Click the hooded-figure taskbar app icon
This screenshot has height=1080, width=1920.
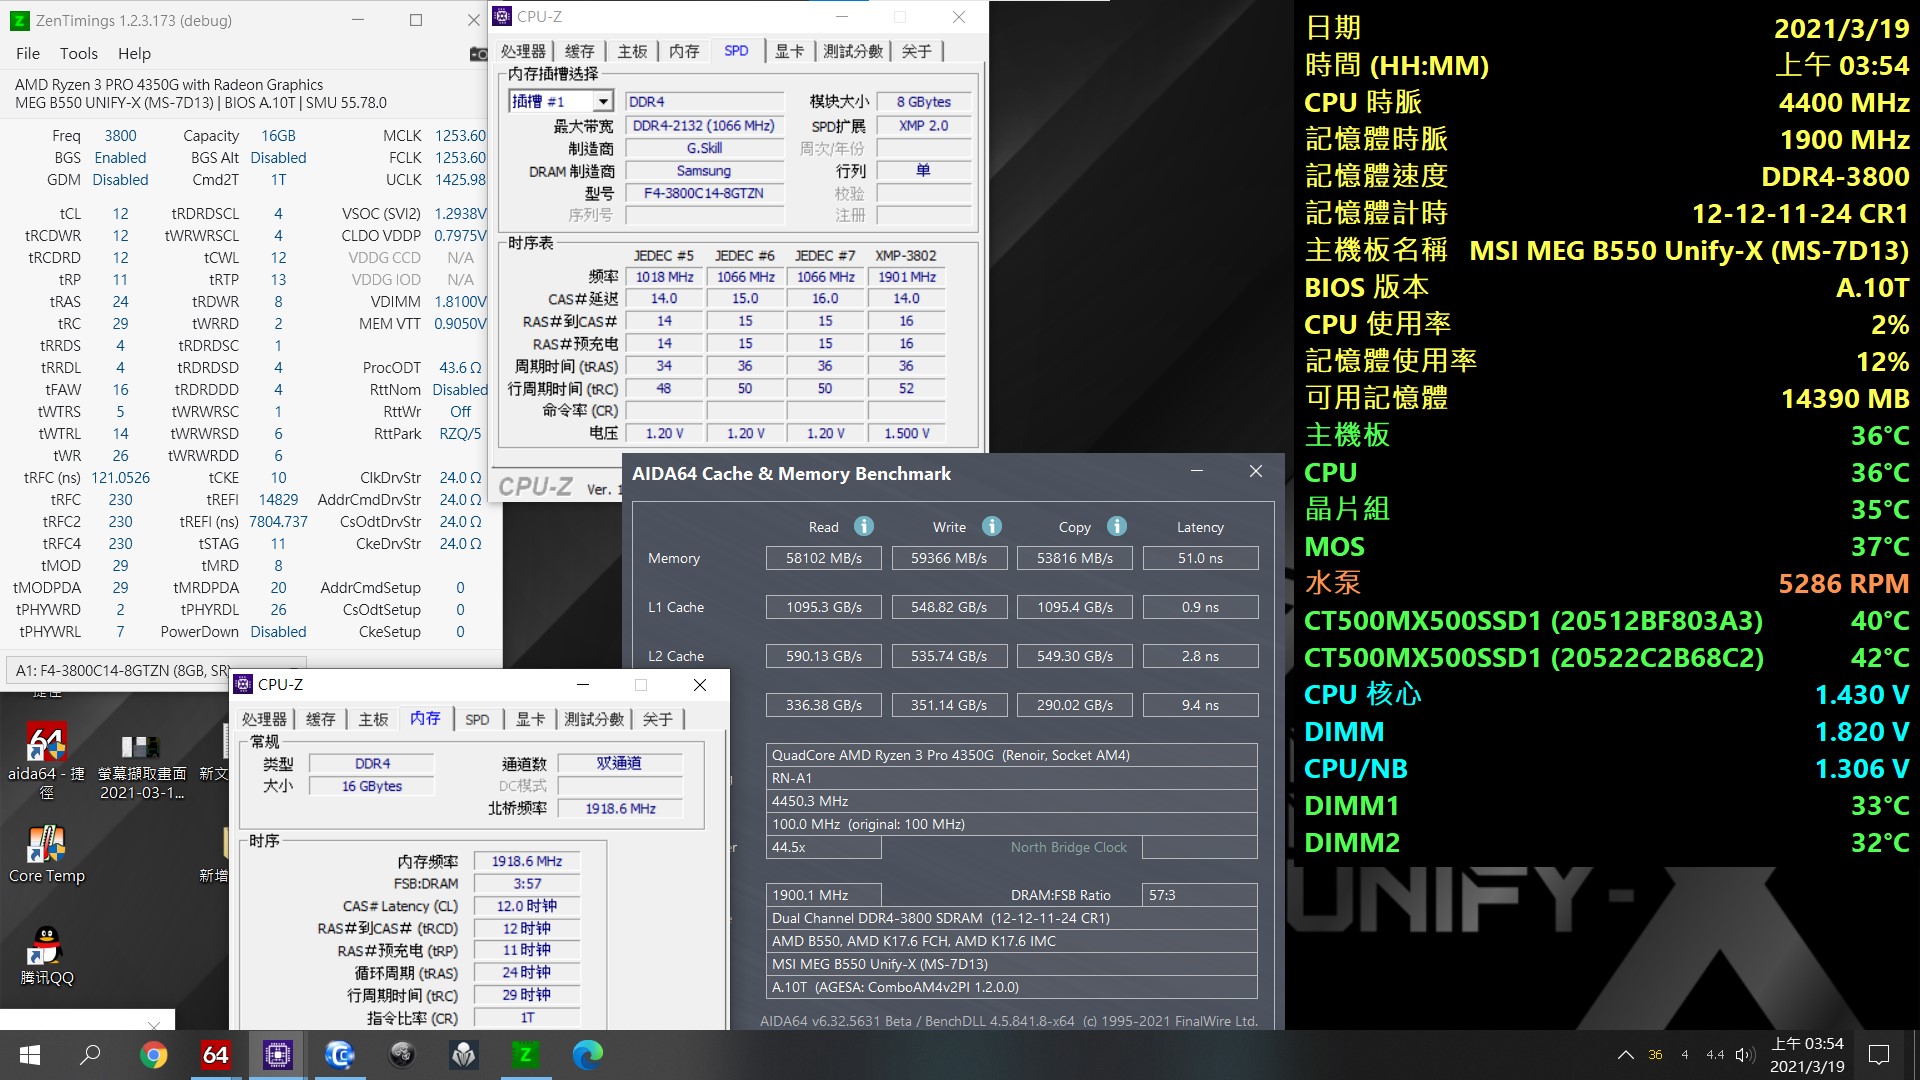pyautogui.click(x=464, y=1055)
